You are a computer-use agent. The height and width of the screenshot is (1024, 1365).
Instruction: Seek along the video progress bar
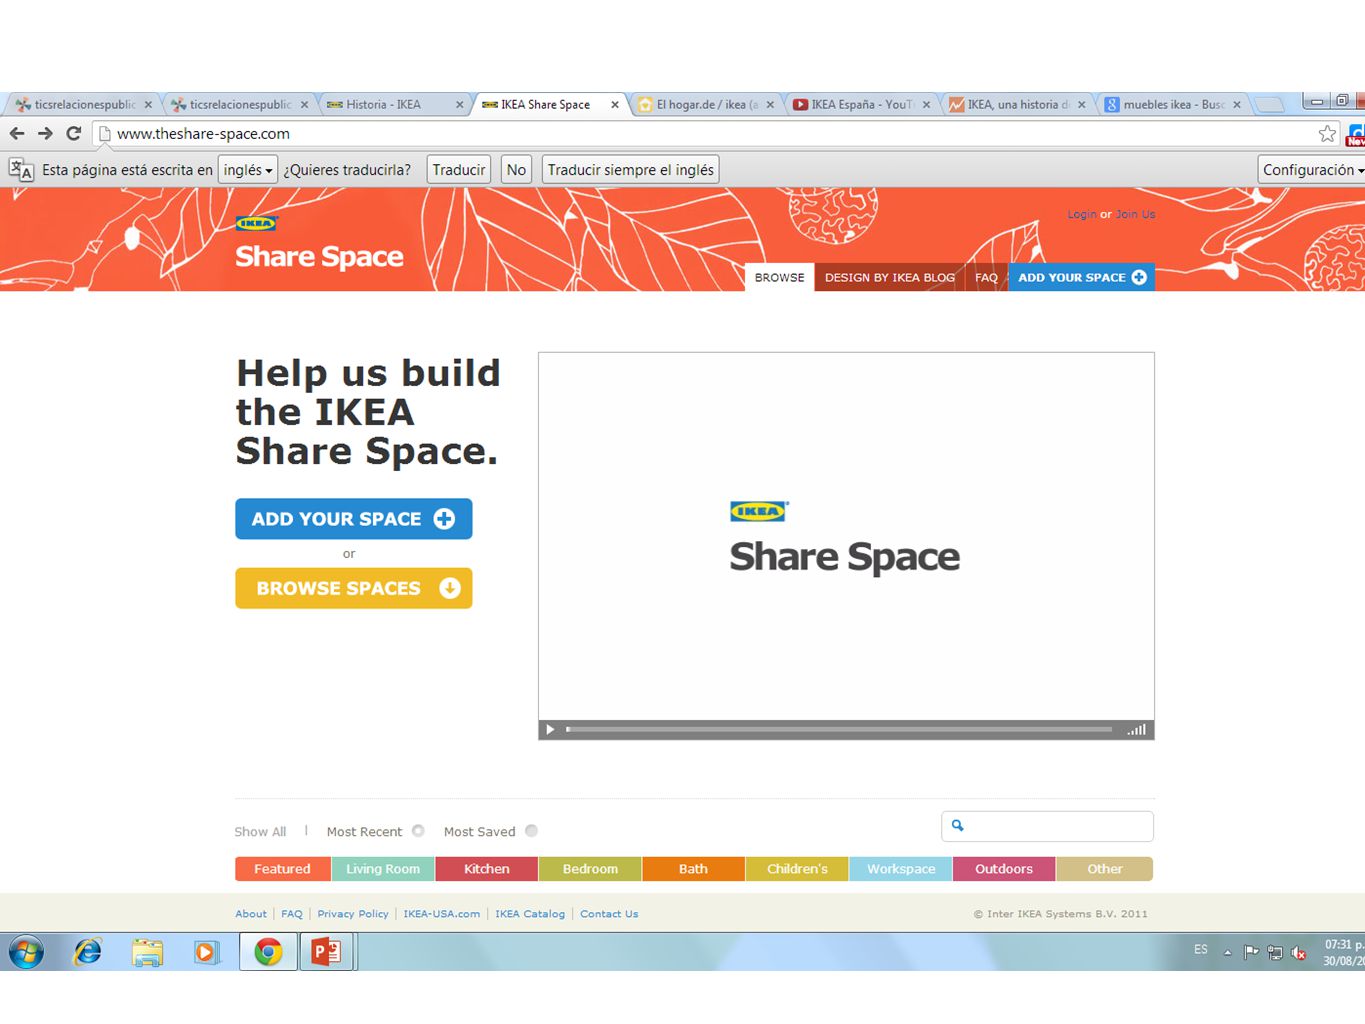pos(839,730)
